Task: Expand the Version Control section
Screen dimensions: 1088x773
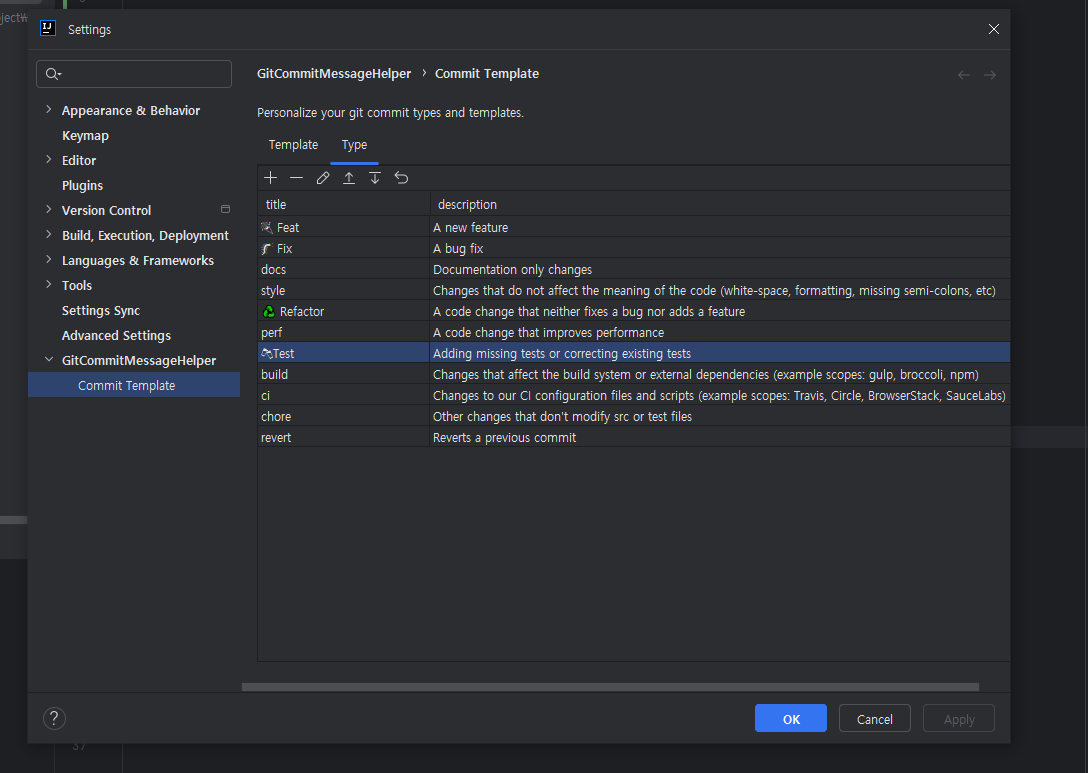Action: coord(49,210)
